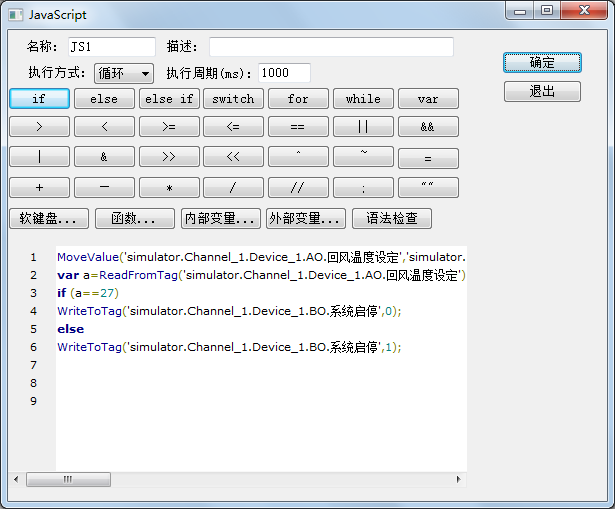Insert the plus + operator
Screen dimensions: 615x509
tap(39, 187)
